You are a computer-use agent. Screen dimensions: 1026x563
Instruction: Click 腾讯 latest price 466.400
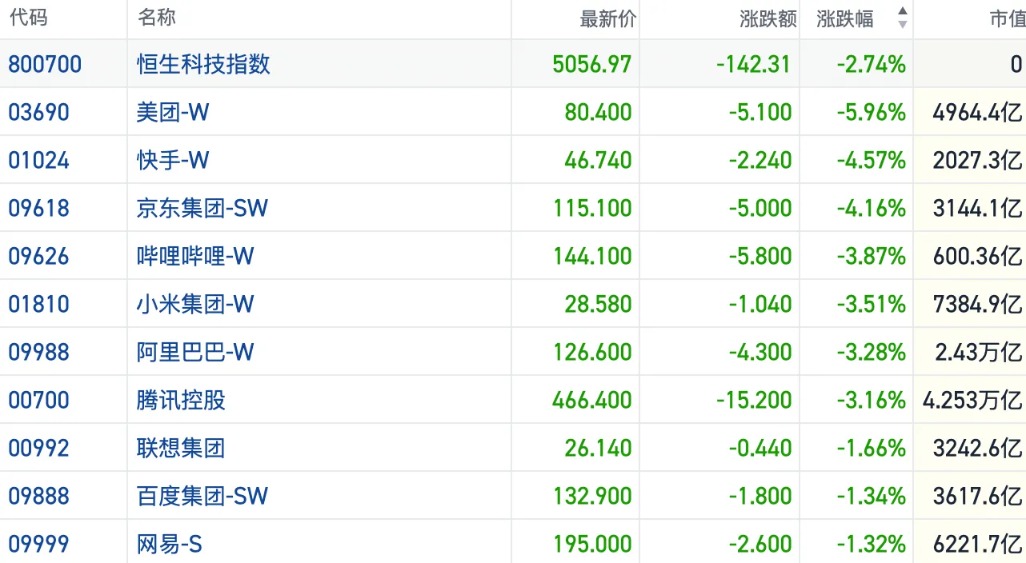[x=592, y=400]
